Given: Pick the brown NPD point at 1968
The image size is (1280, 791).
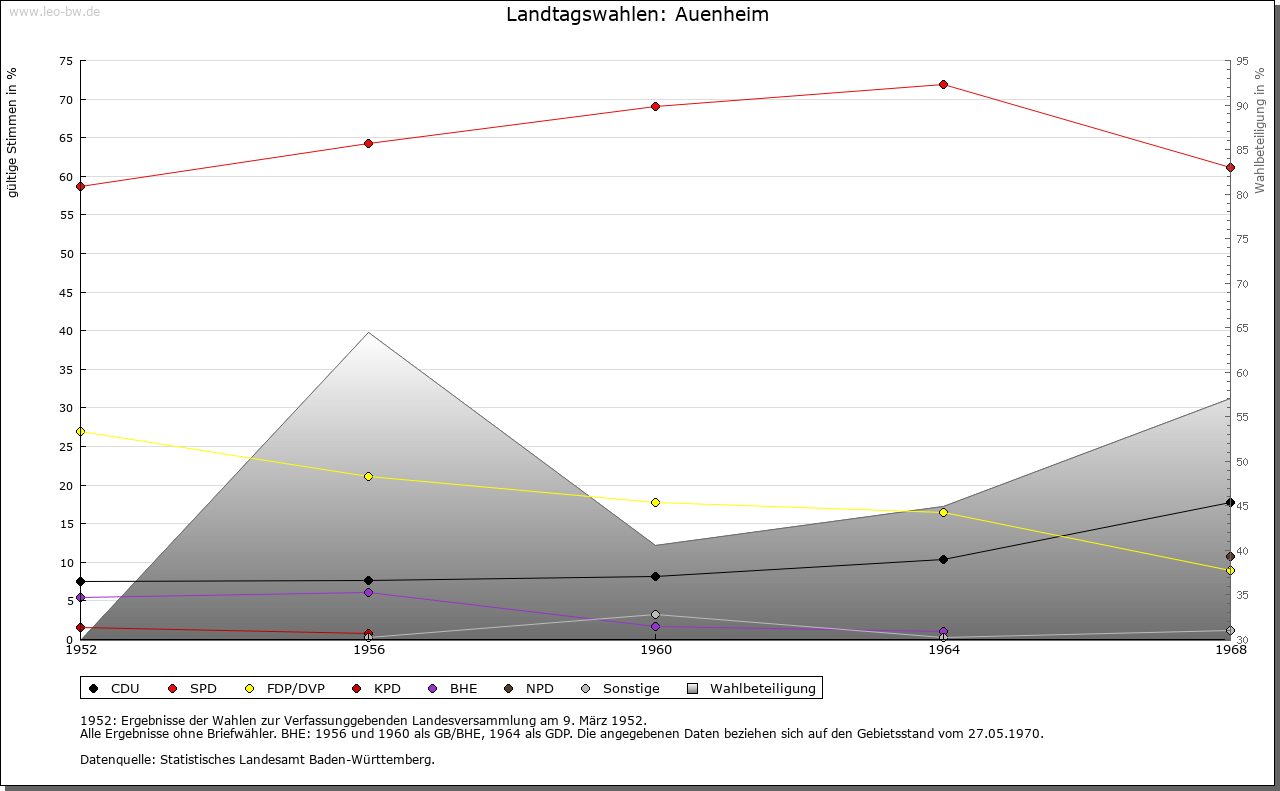Looking at the screenshot, I should point(1230,556).
